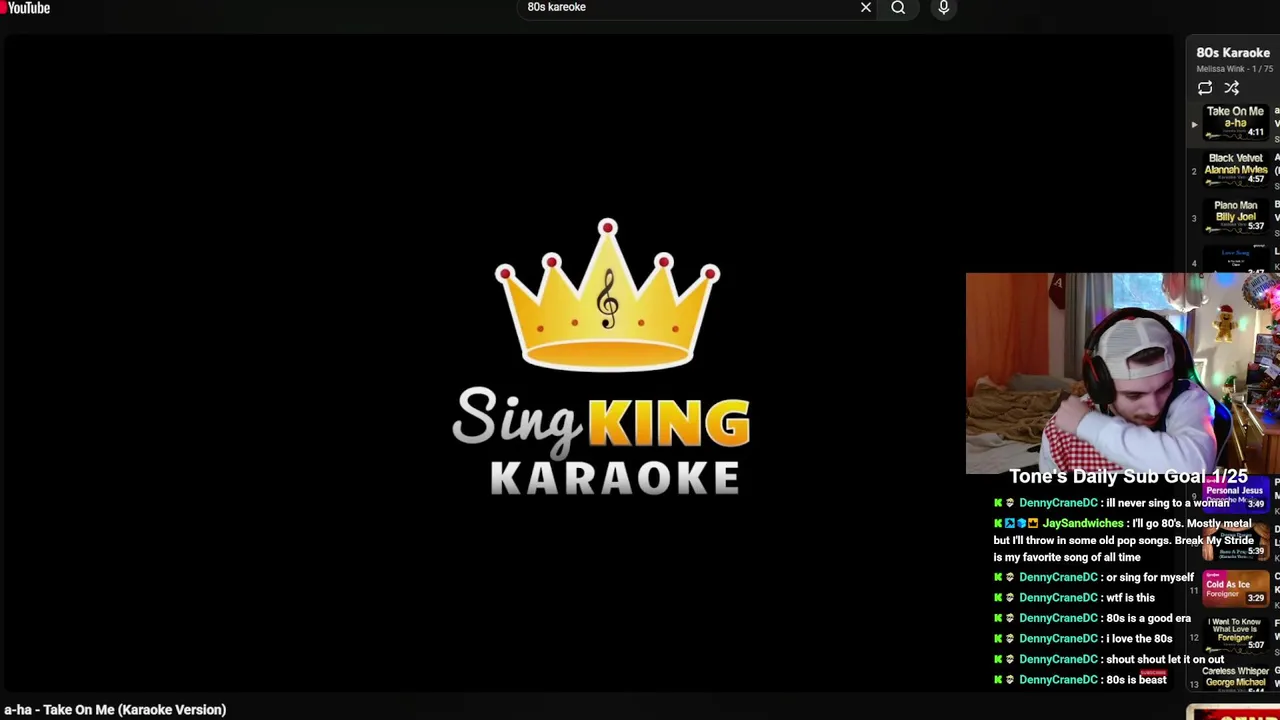Click 'i love the 80s' chat message
This screenshot has height=720, width=1280.
1139,639
